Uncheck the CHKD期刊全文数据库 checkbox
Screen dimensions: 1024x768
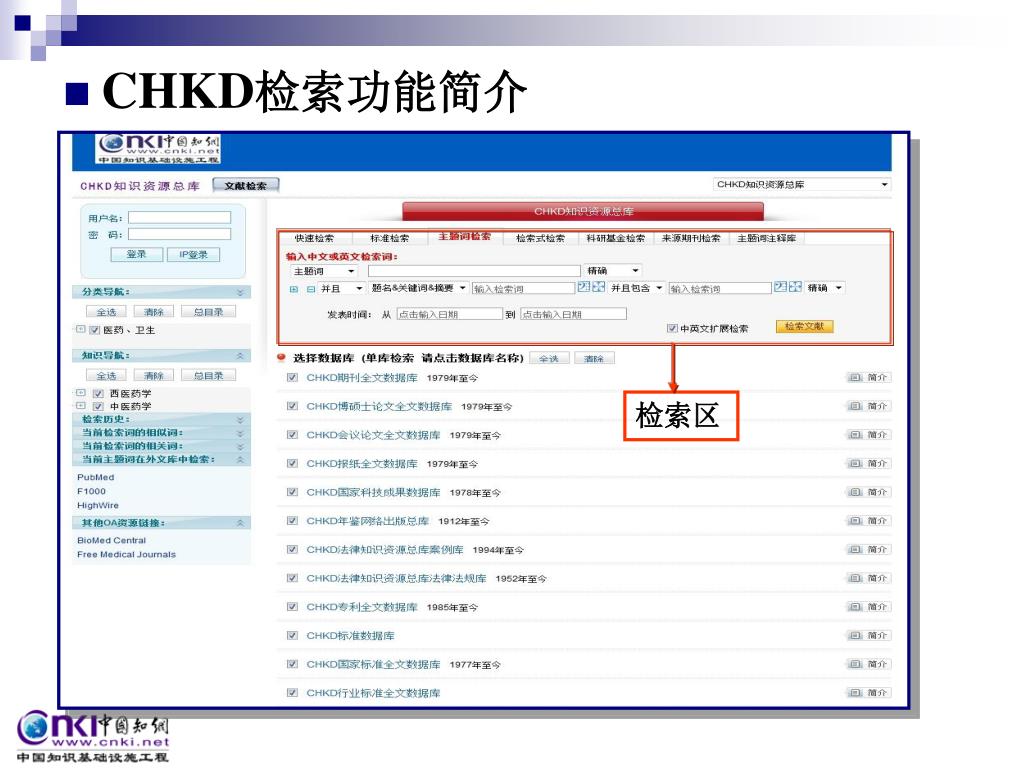point(293,377)
